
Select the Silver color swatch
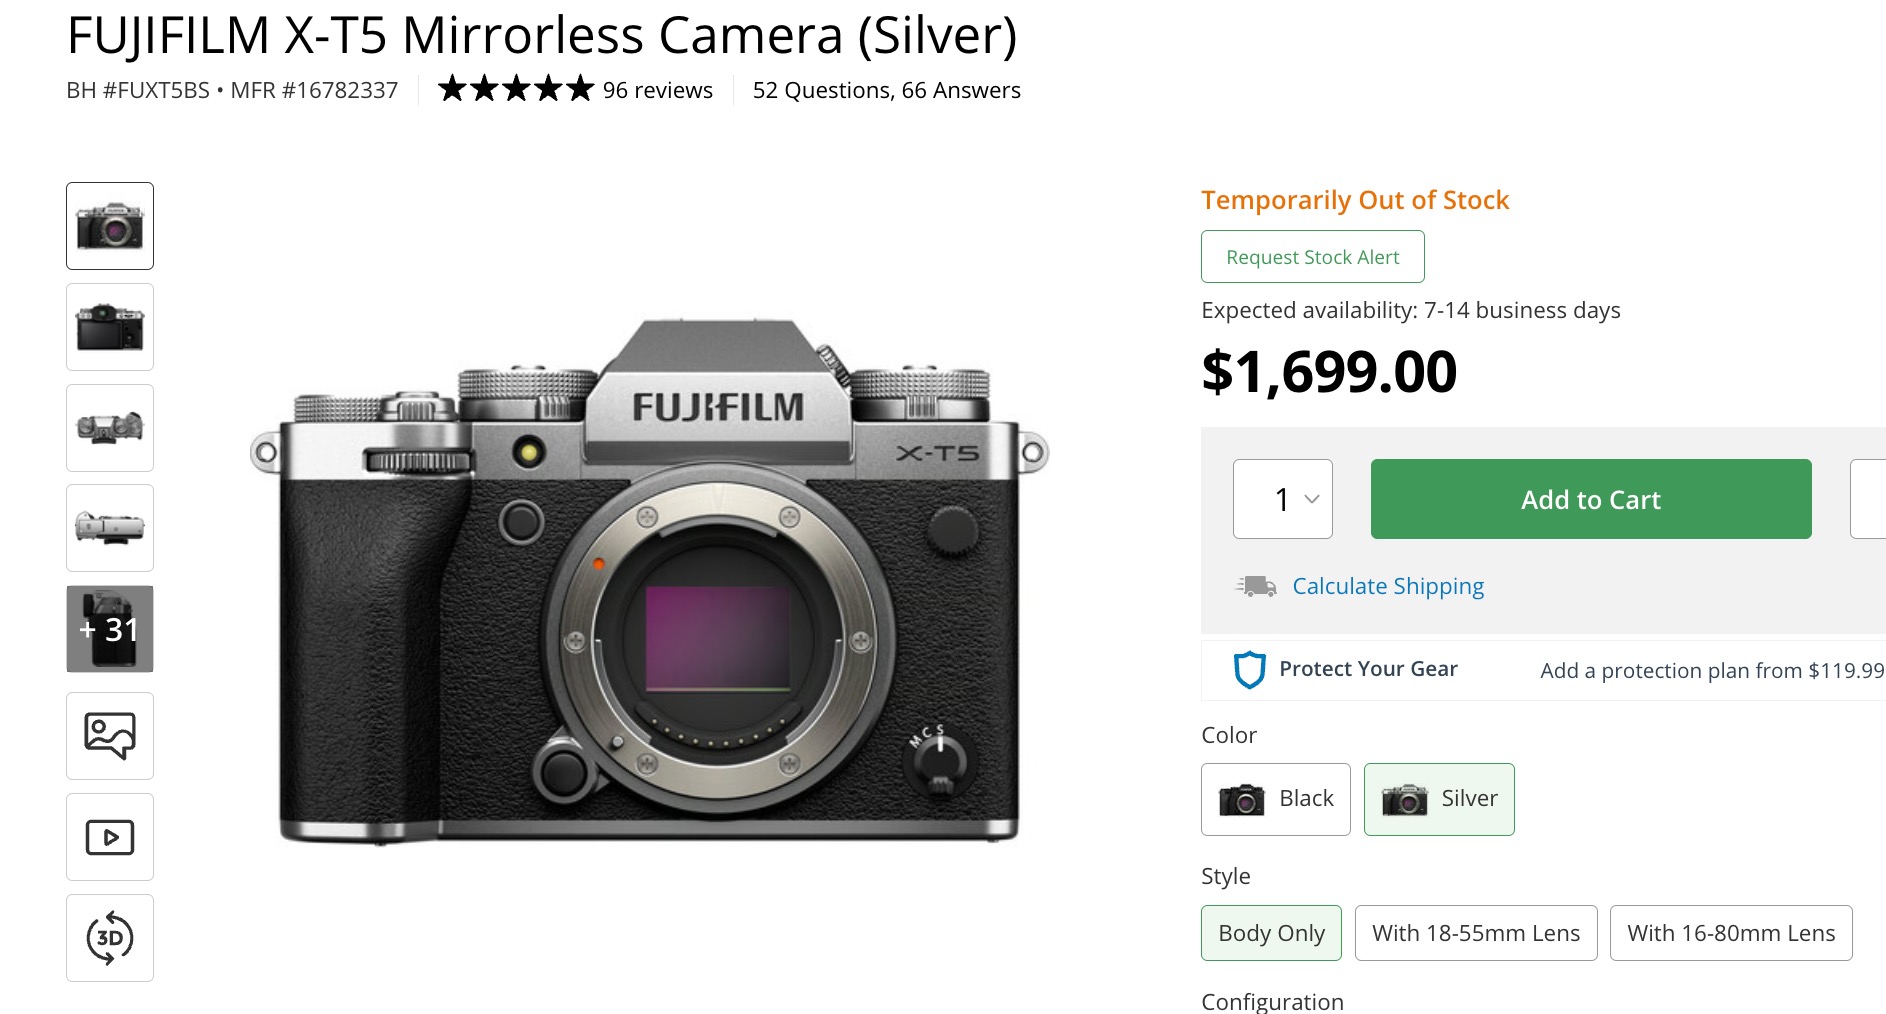coord(1439,799)
